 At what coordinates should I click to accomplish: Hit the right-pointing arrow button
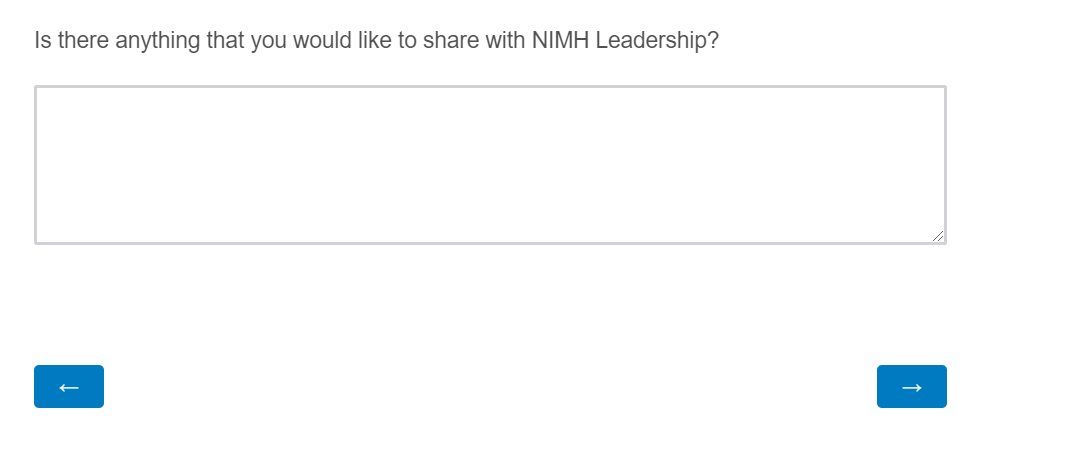click(911, 387)
